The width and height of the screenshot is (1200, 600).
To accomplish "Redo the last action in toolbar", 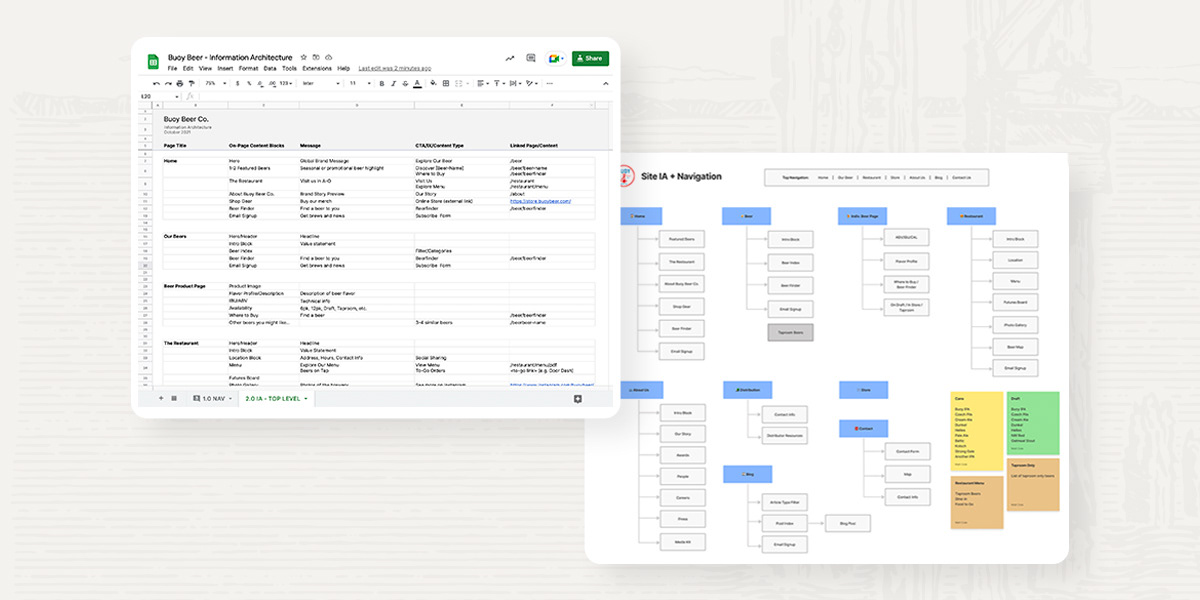I will 168,83.
